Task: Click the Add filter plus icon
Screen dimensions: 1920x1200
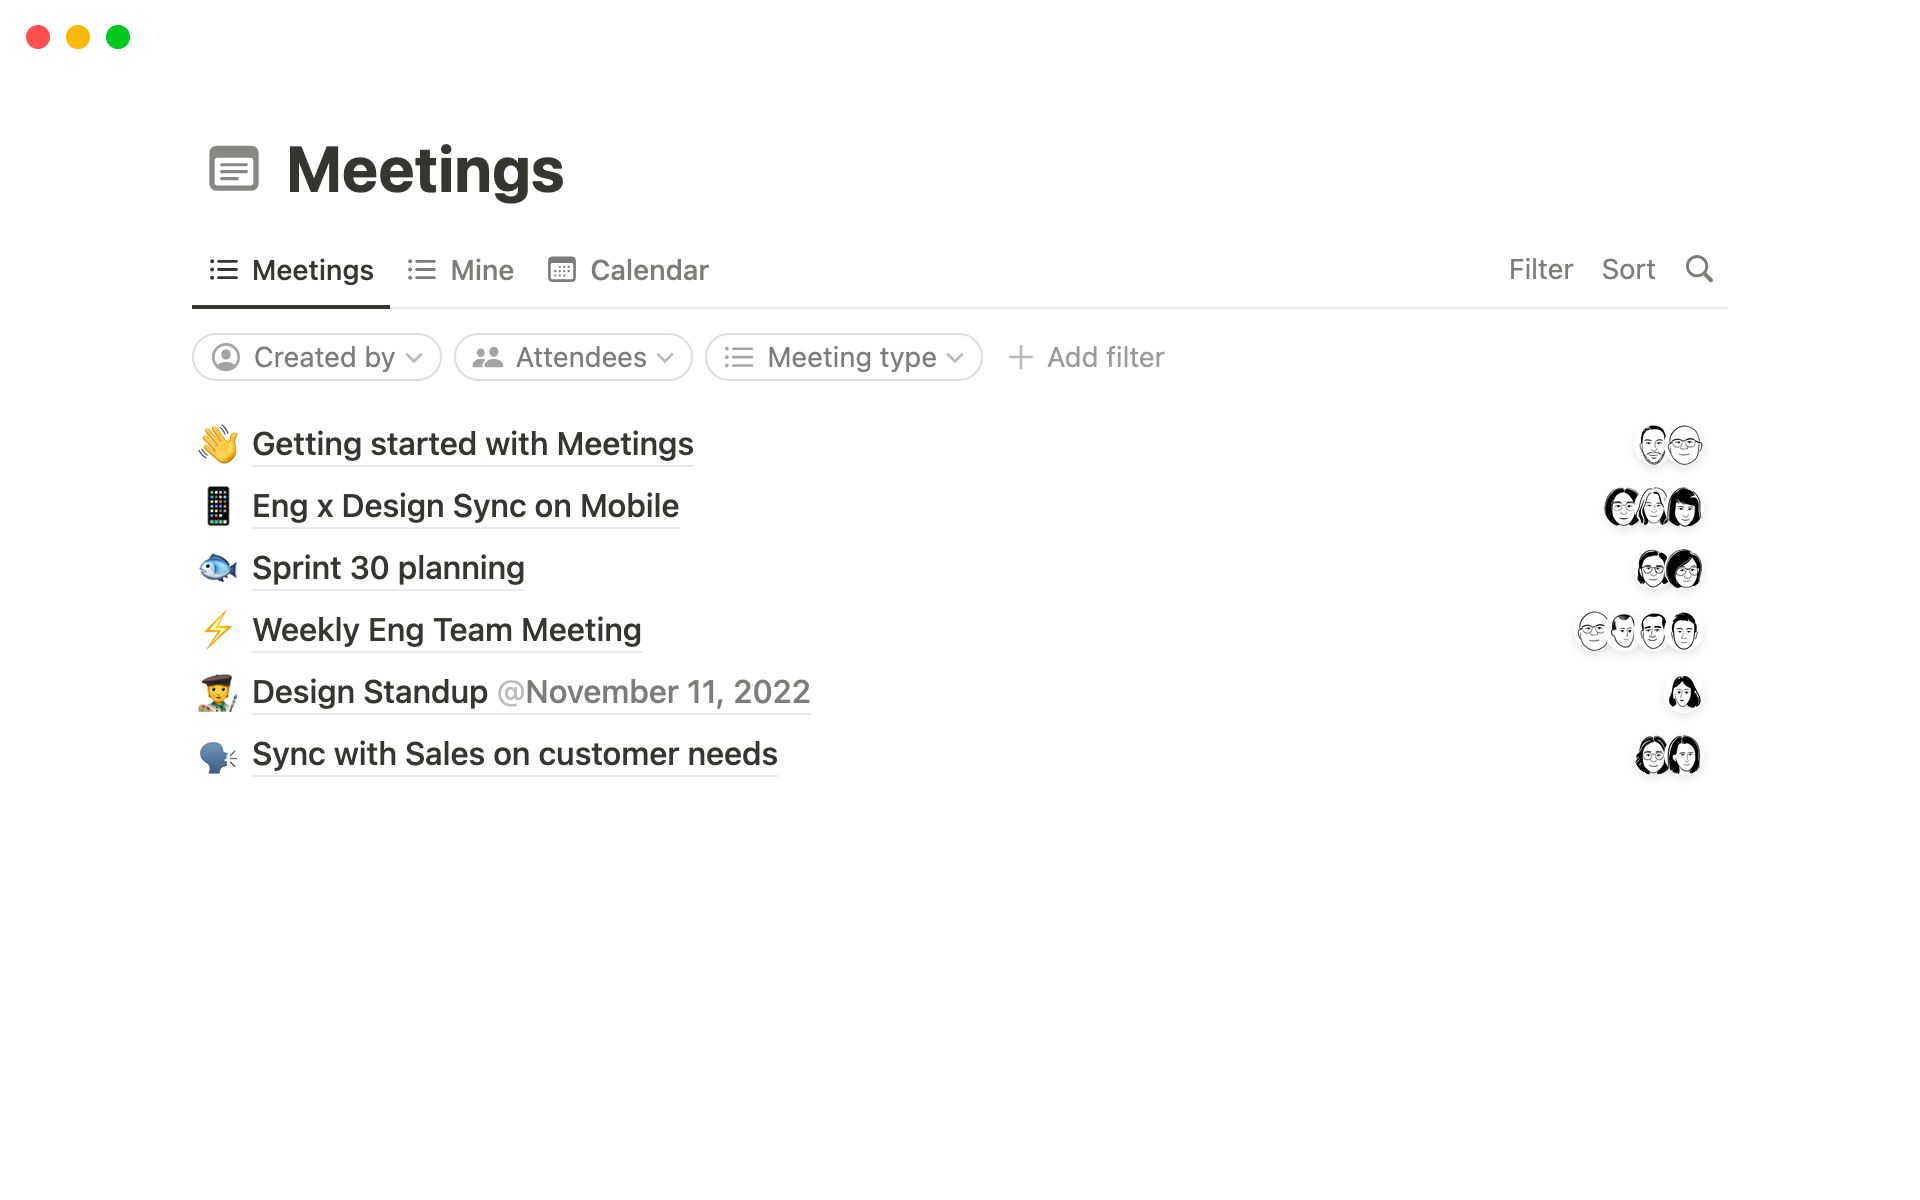Action: click(1020, 357)
